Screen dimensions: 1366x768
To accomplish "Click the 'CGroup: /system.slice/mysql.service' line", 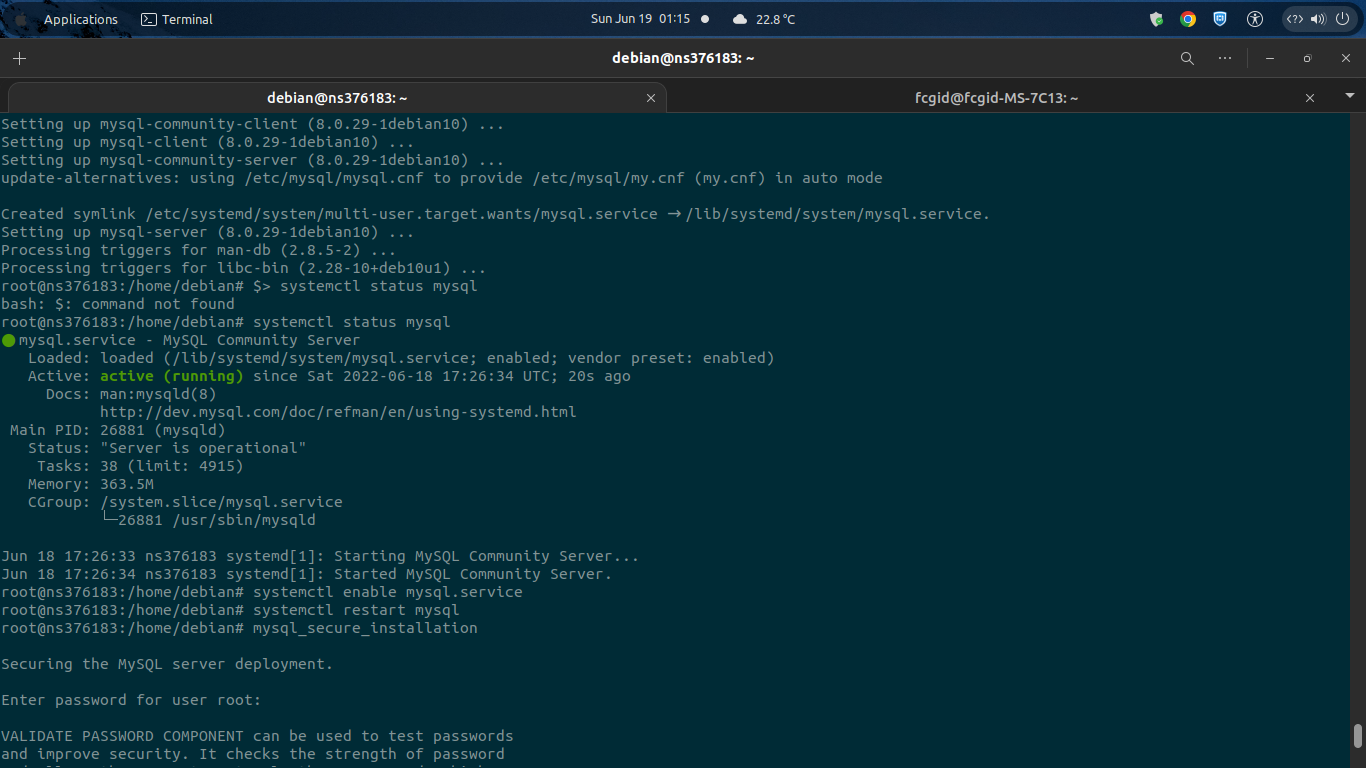I will point(185,502).
